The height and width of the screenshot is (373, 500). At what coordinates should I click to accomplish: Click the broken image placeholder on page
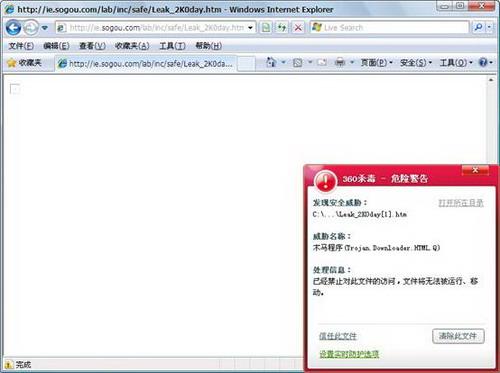tap(15, 89)
